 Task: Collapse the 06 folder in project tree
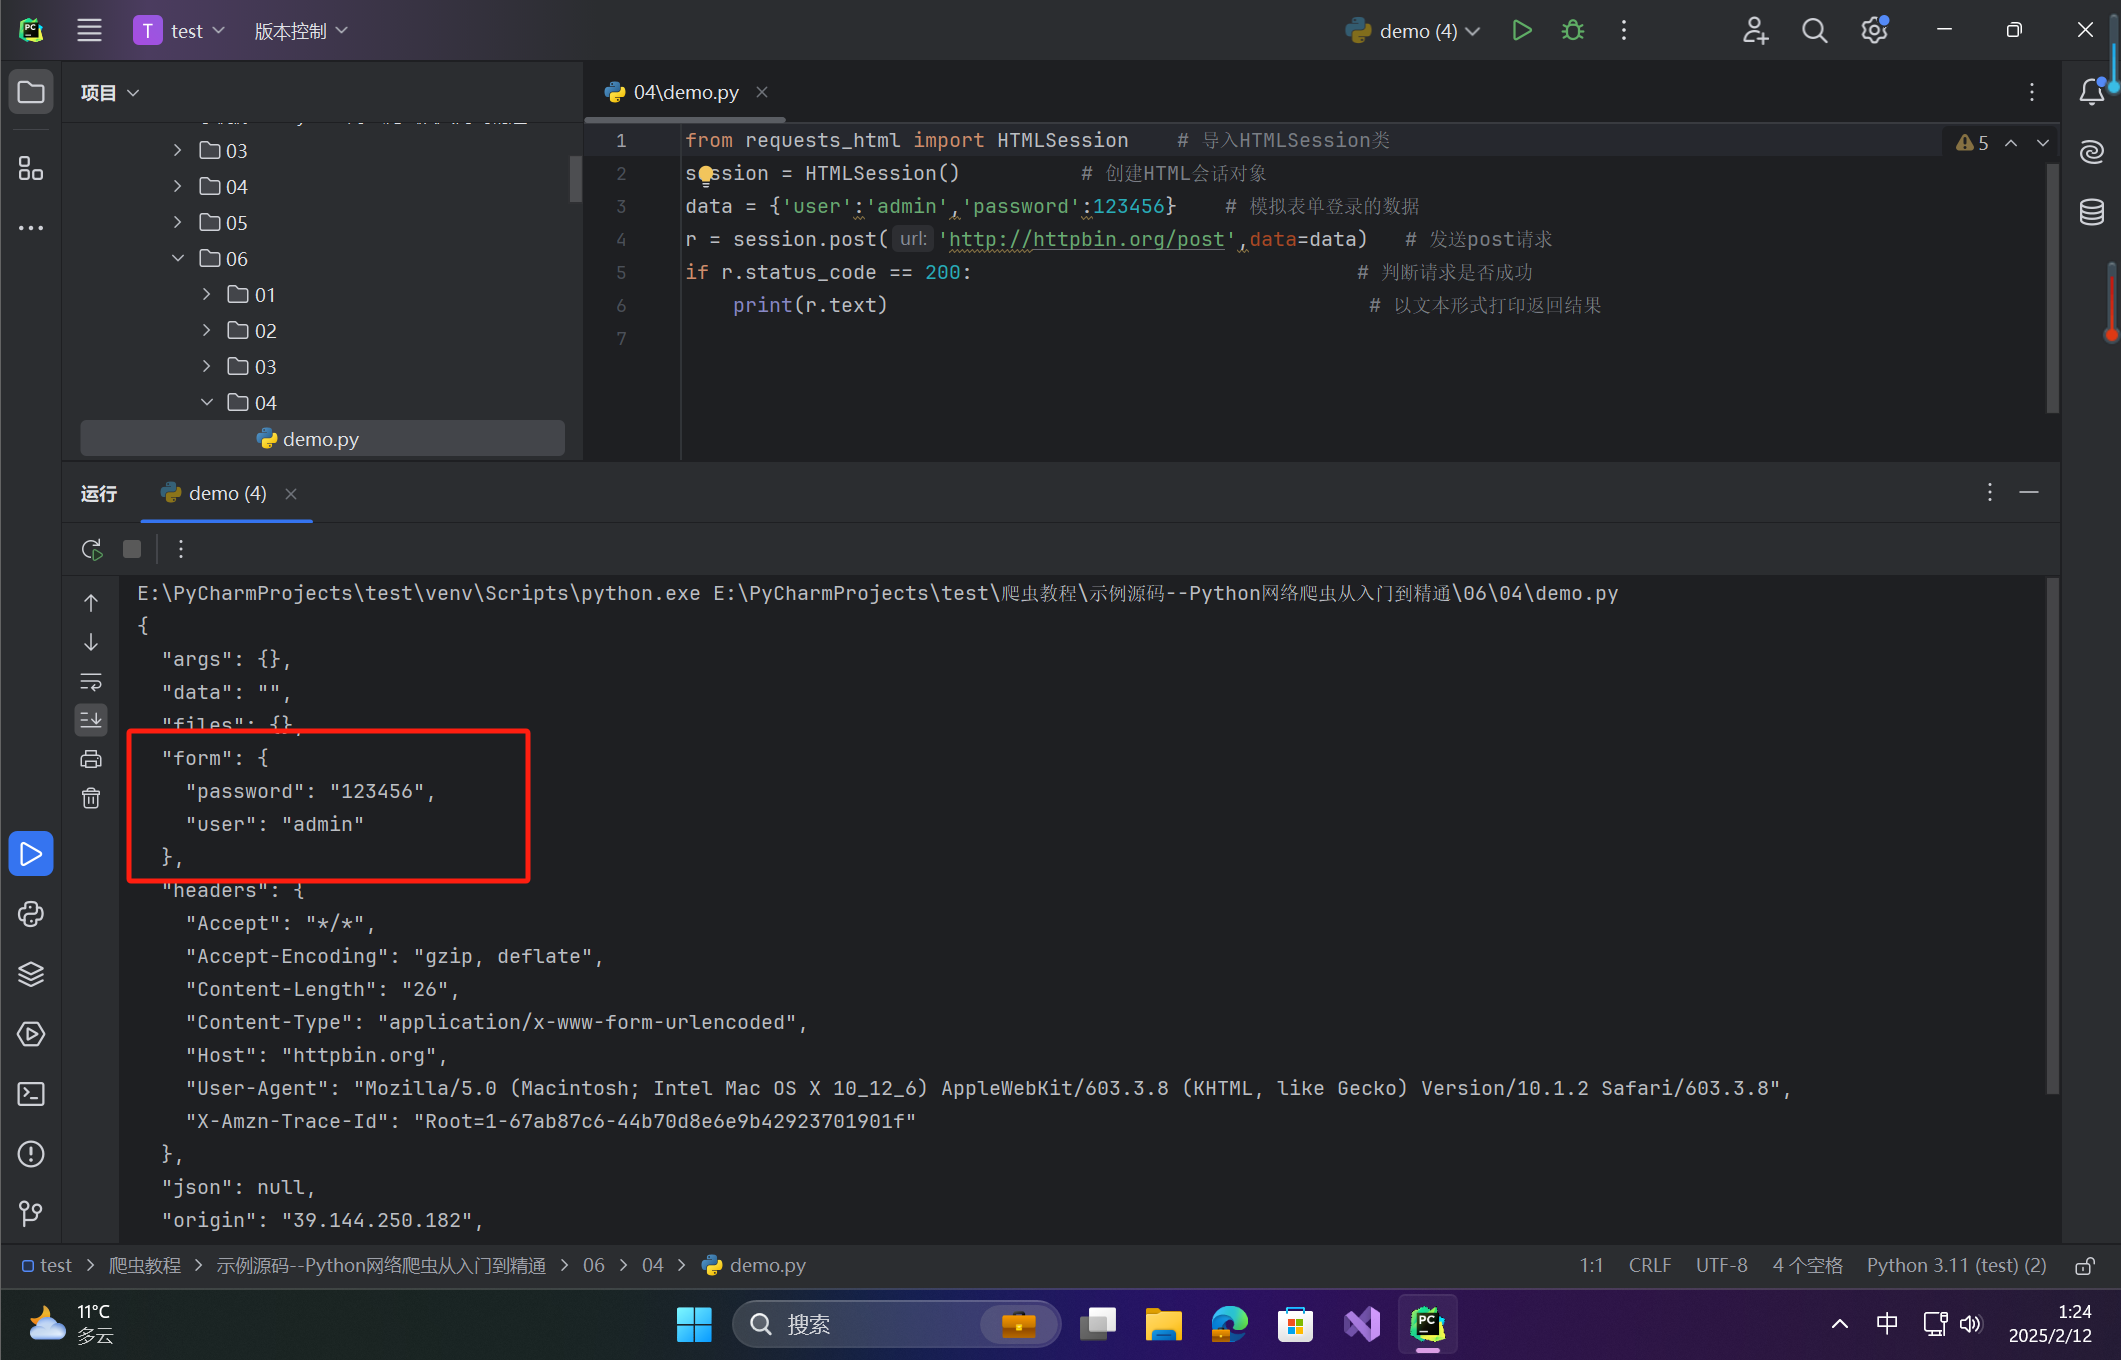coord(178,258)
